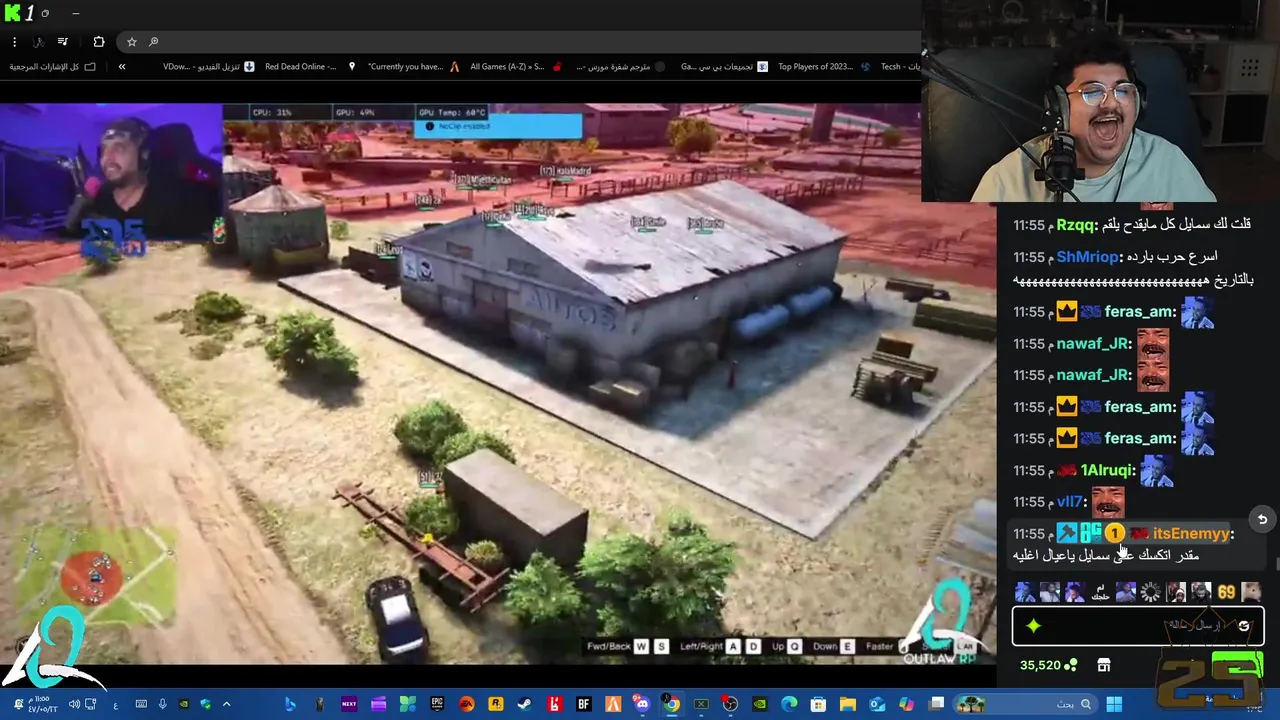Open the all bookmarks folder

[54, 67]
